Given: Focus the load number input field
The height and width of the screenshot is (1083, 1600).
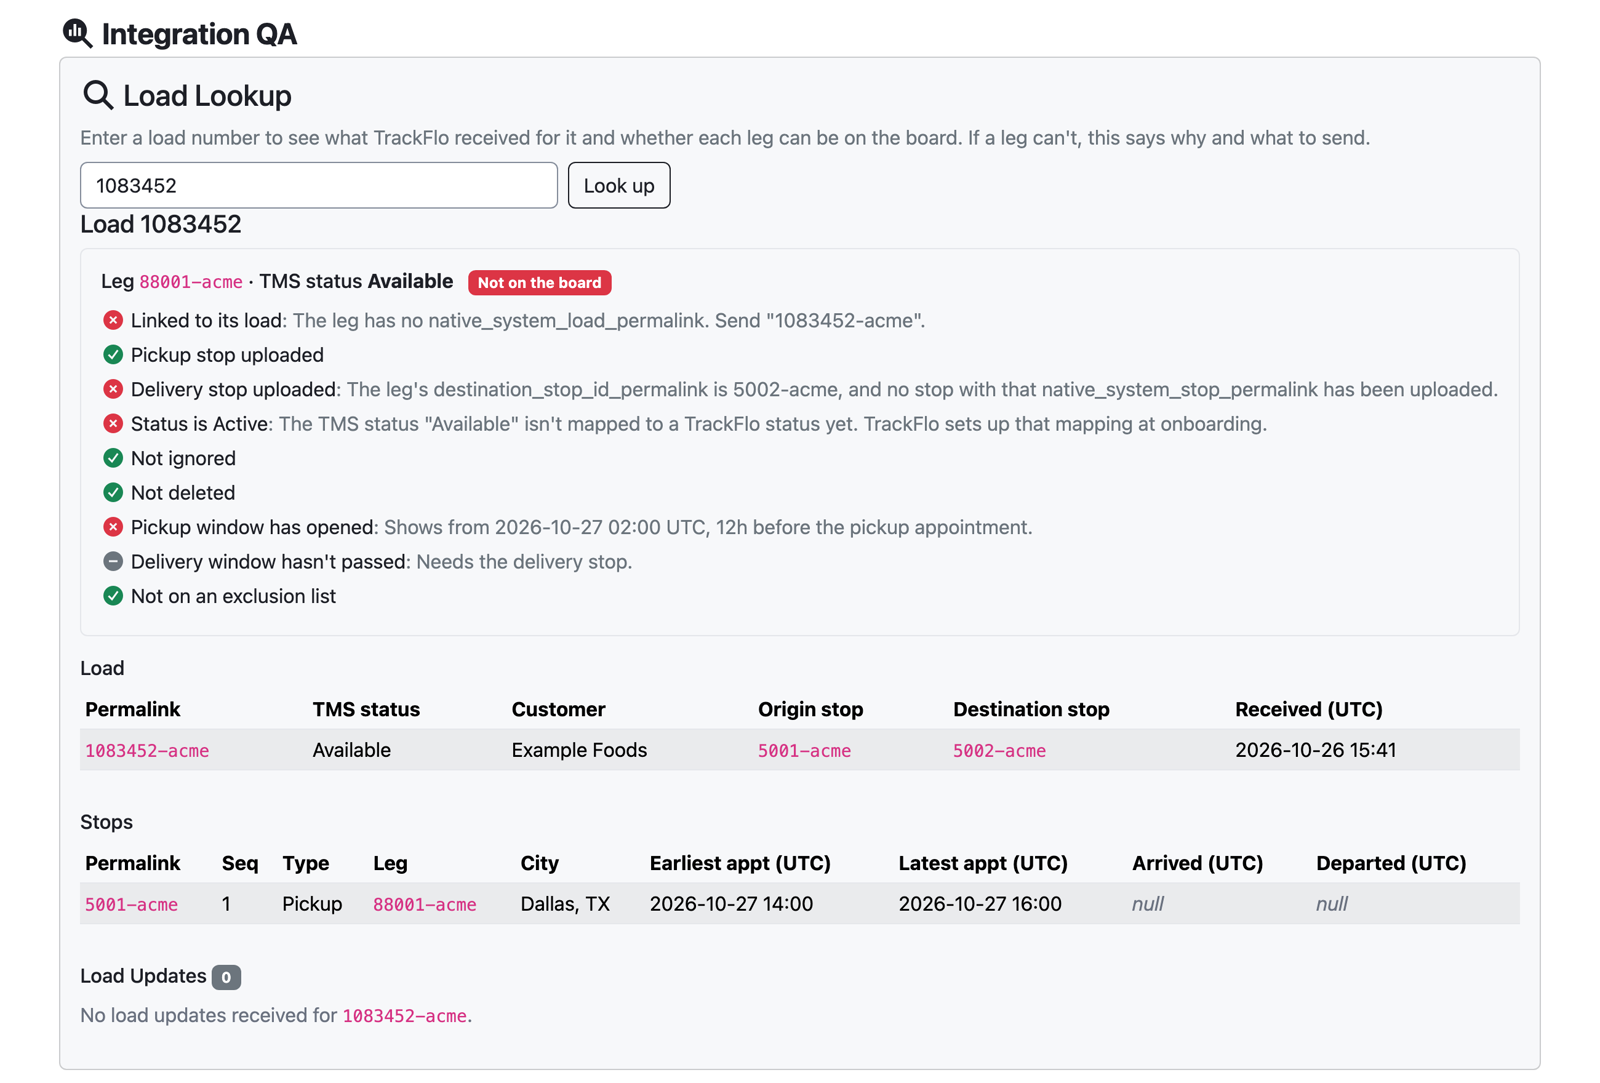Looking at the screenshot, I should pyautogui.click(x=319, y=185).
